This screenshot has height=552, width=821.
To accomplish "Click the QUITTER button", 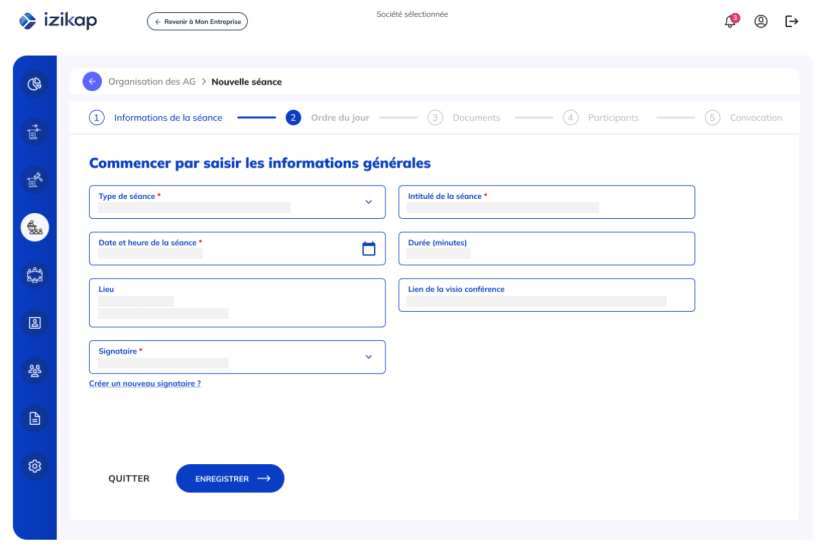I will tap(129, 479).
